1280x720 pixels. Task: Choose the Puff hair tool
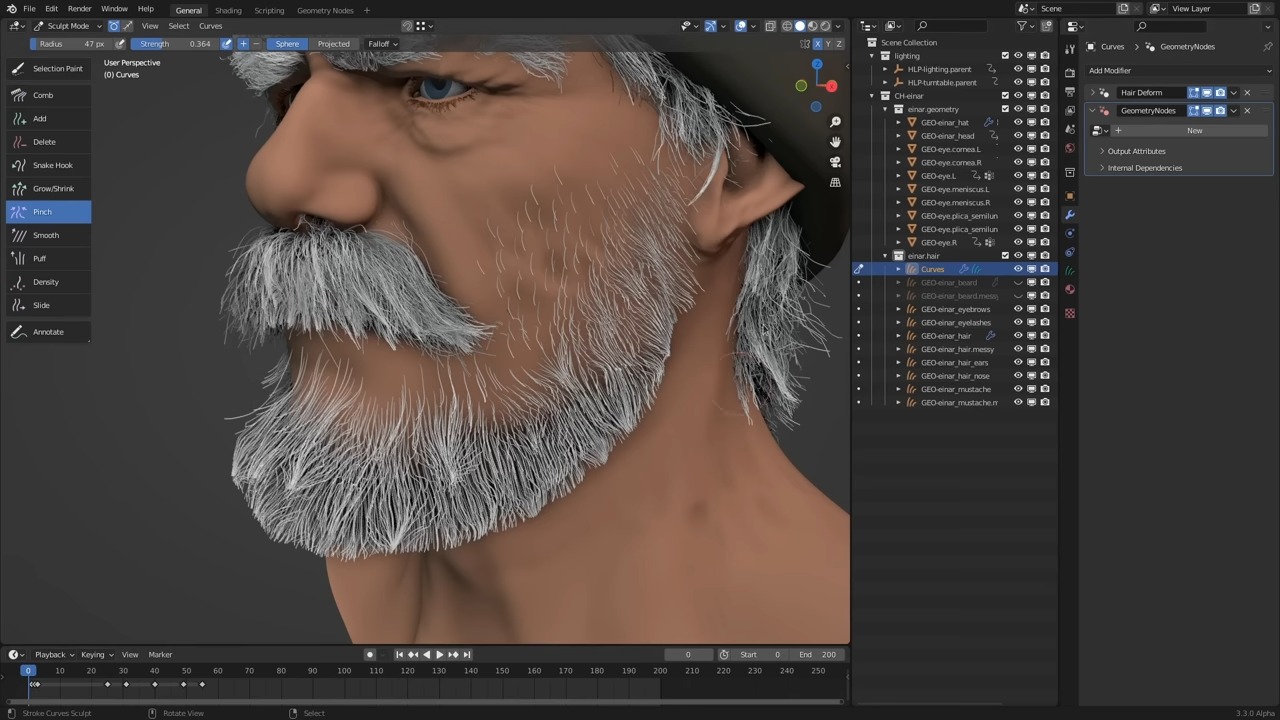pyautogui.click(x=39, y=258)
